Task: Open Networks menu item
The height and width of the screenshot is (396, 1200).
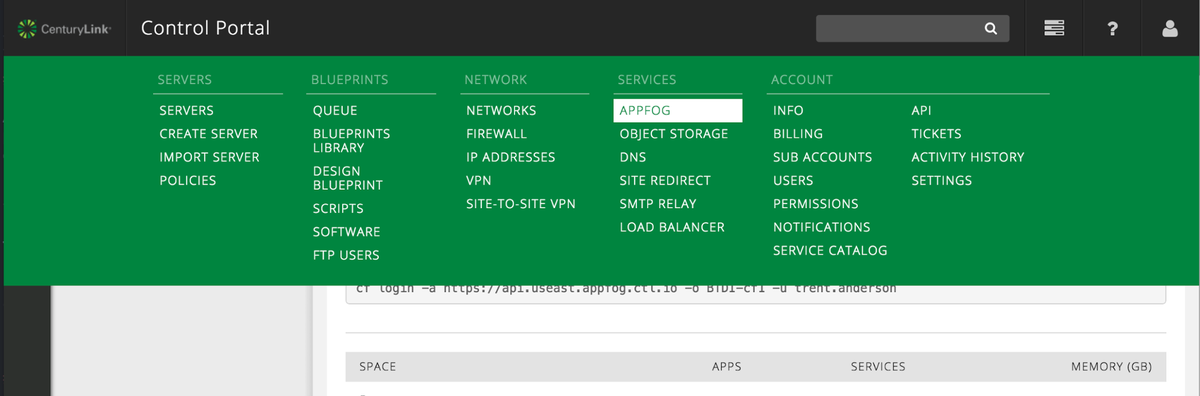Action: pyautogui.click(x=501, y=110)
